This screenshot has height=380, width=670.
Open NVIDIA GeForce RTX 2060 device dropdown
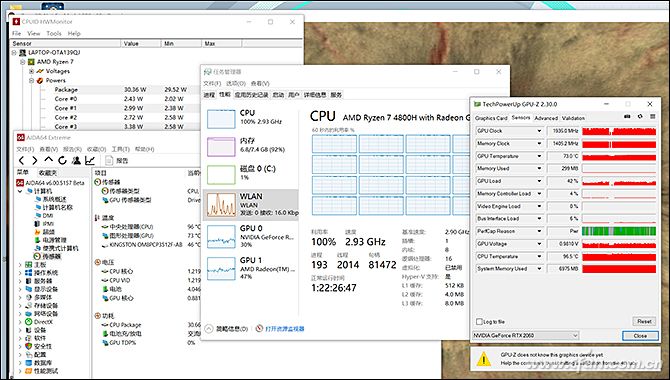point(575,336)
